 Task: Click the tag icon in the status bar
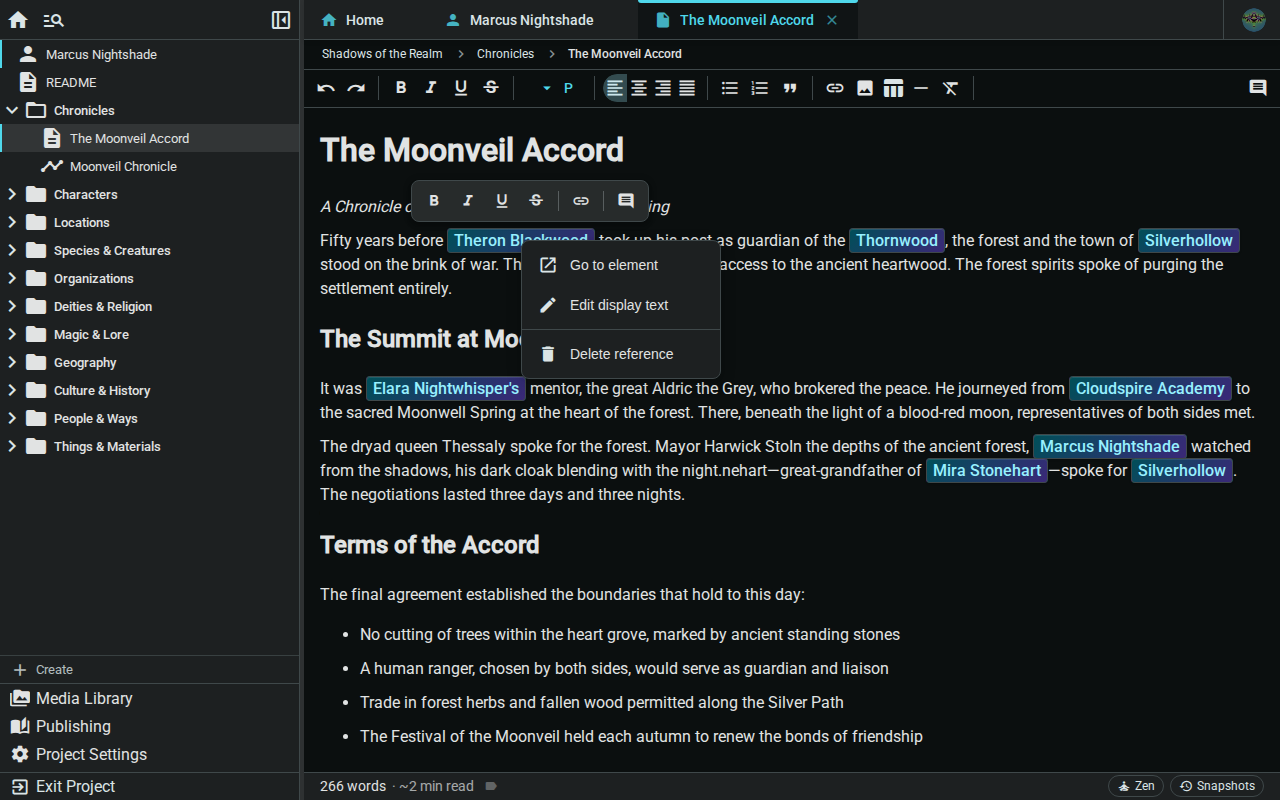click(491, 786)
